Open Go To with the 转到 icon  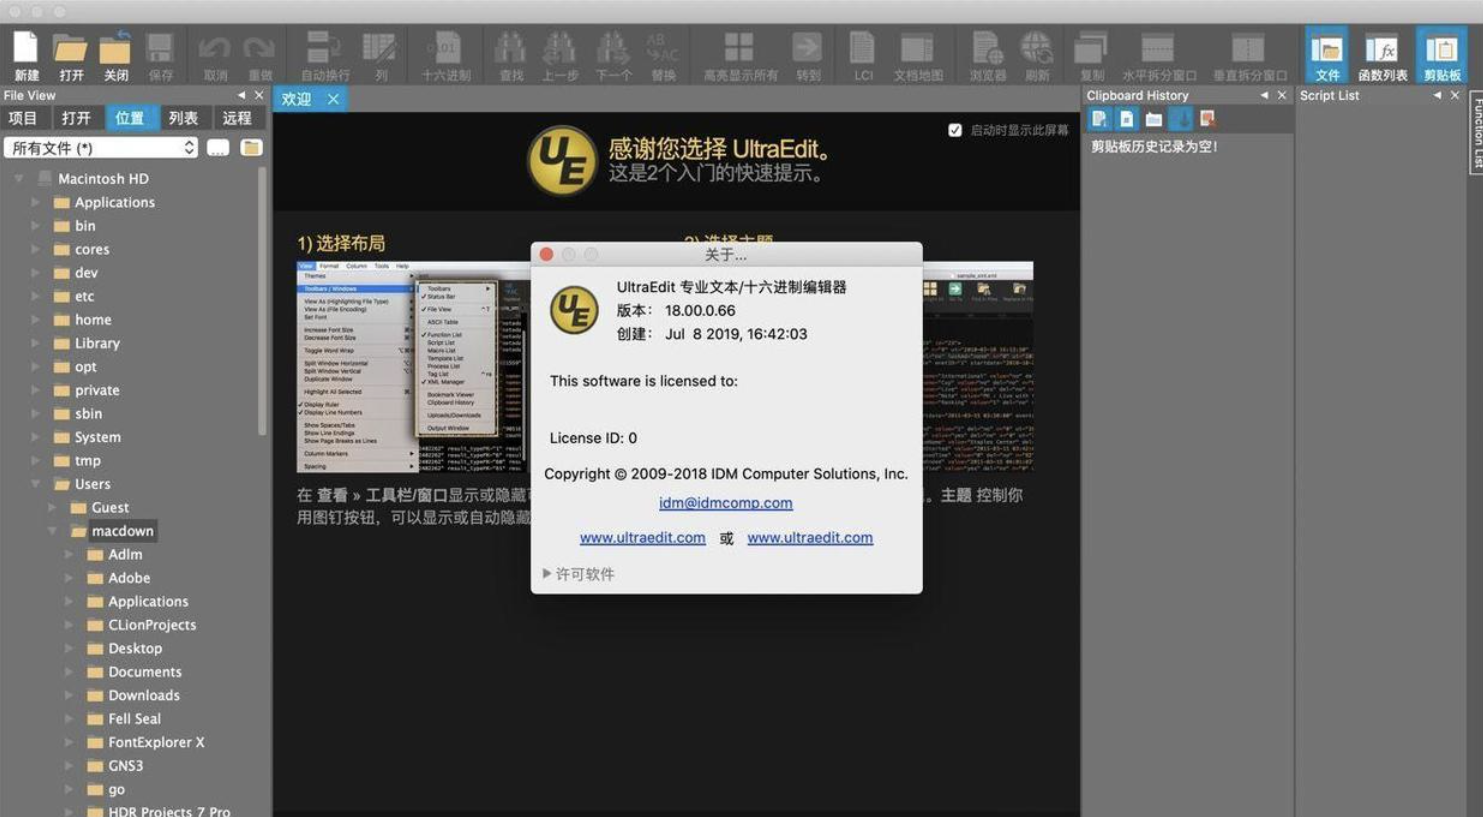pos(807,48)
